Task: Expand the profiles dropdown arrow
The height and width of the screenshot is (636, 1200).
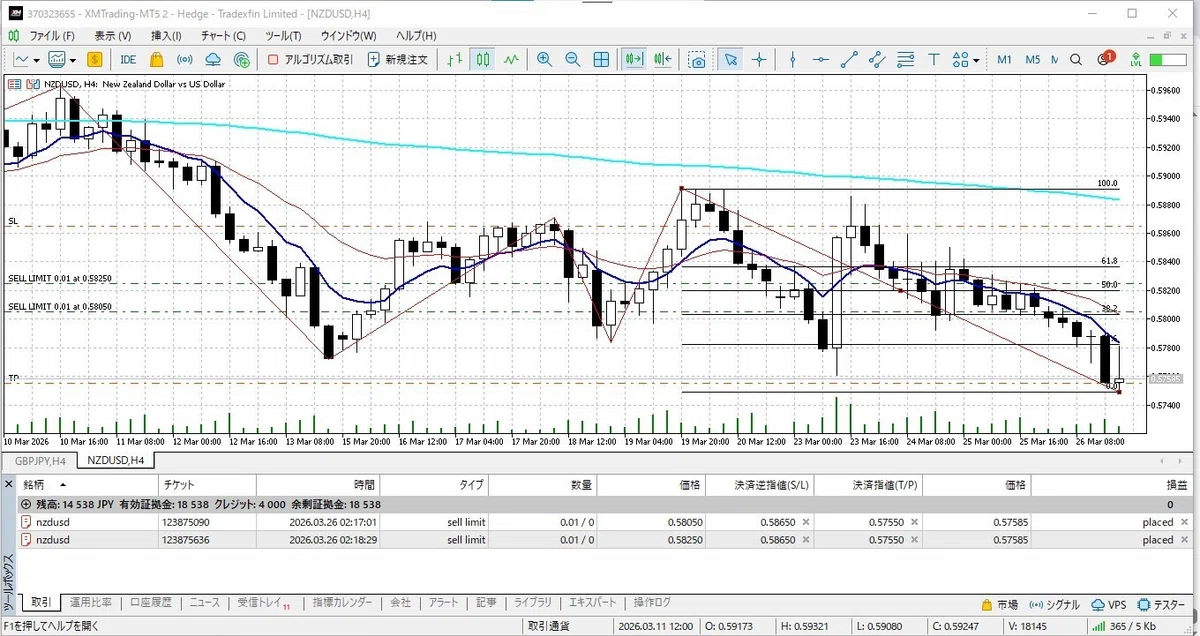Action: [73, 59]
